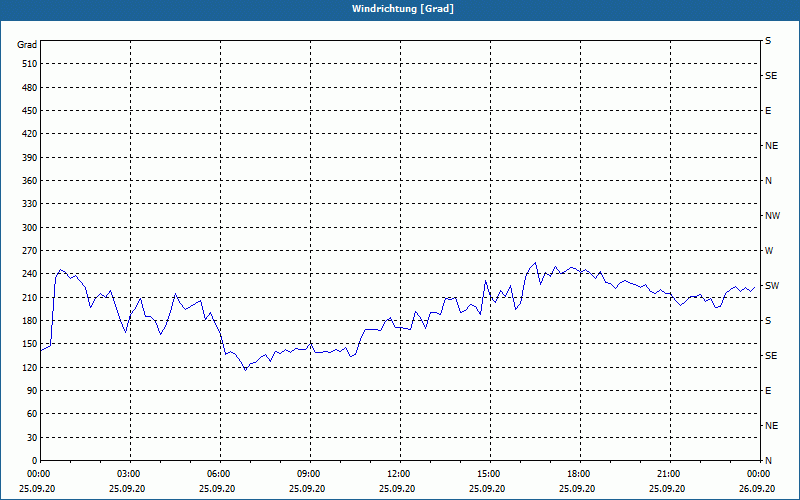Select the 25.09.20 date under 06:00

tap(217, 489)
